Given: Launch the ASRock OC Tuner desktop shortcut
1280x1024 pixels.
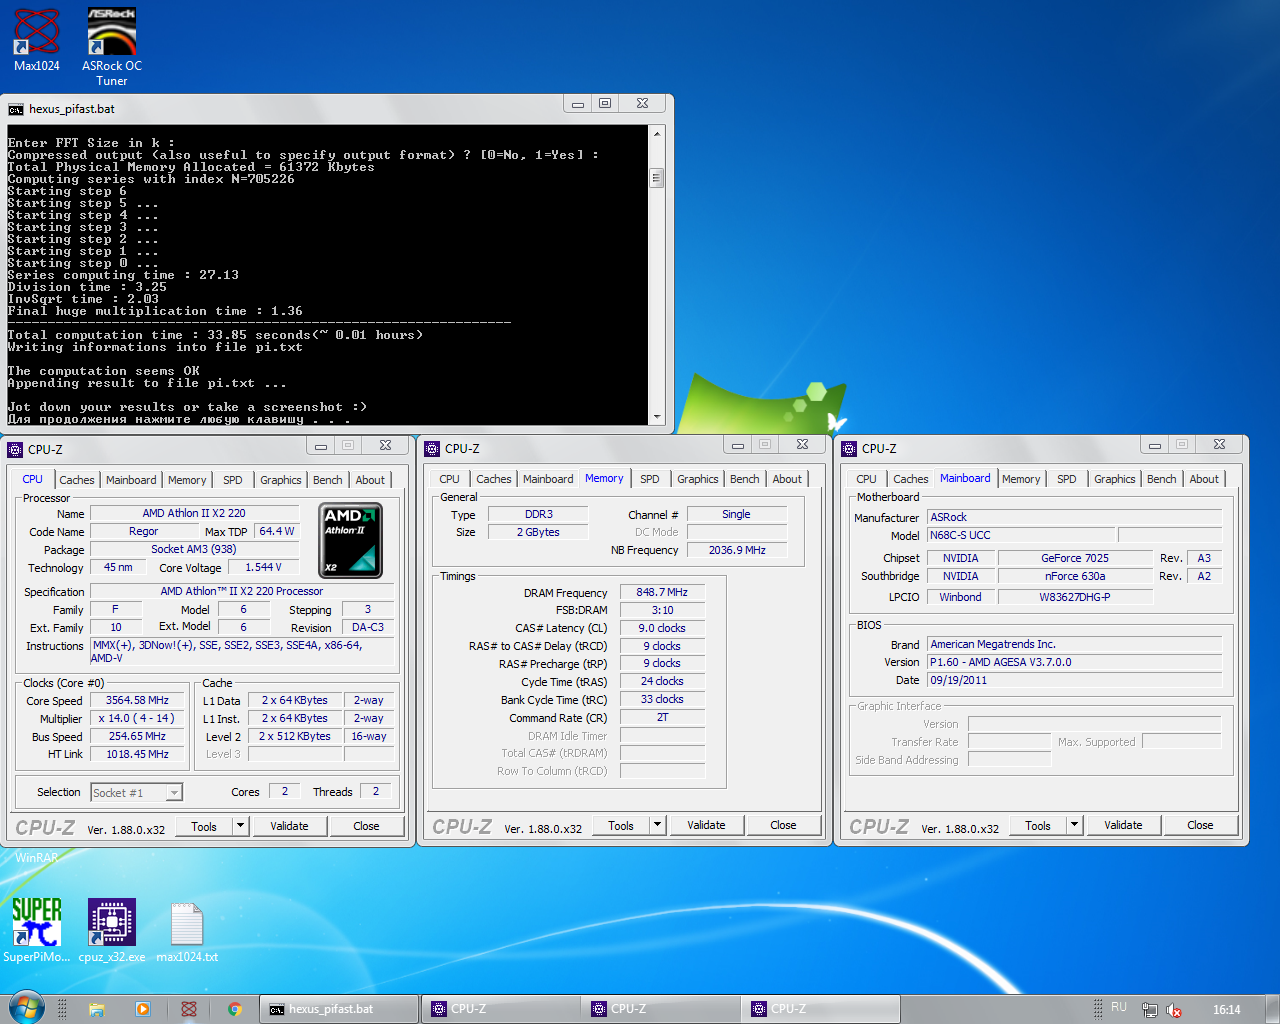Looking at the screenshot, I should (x=111, y=46).
